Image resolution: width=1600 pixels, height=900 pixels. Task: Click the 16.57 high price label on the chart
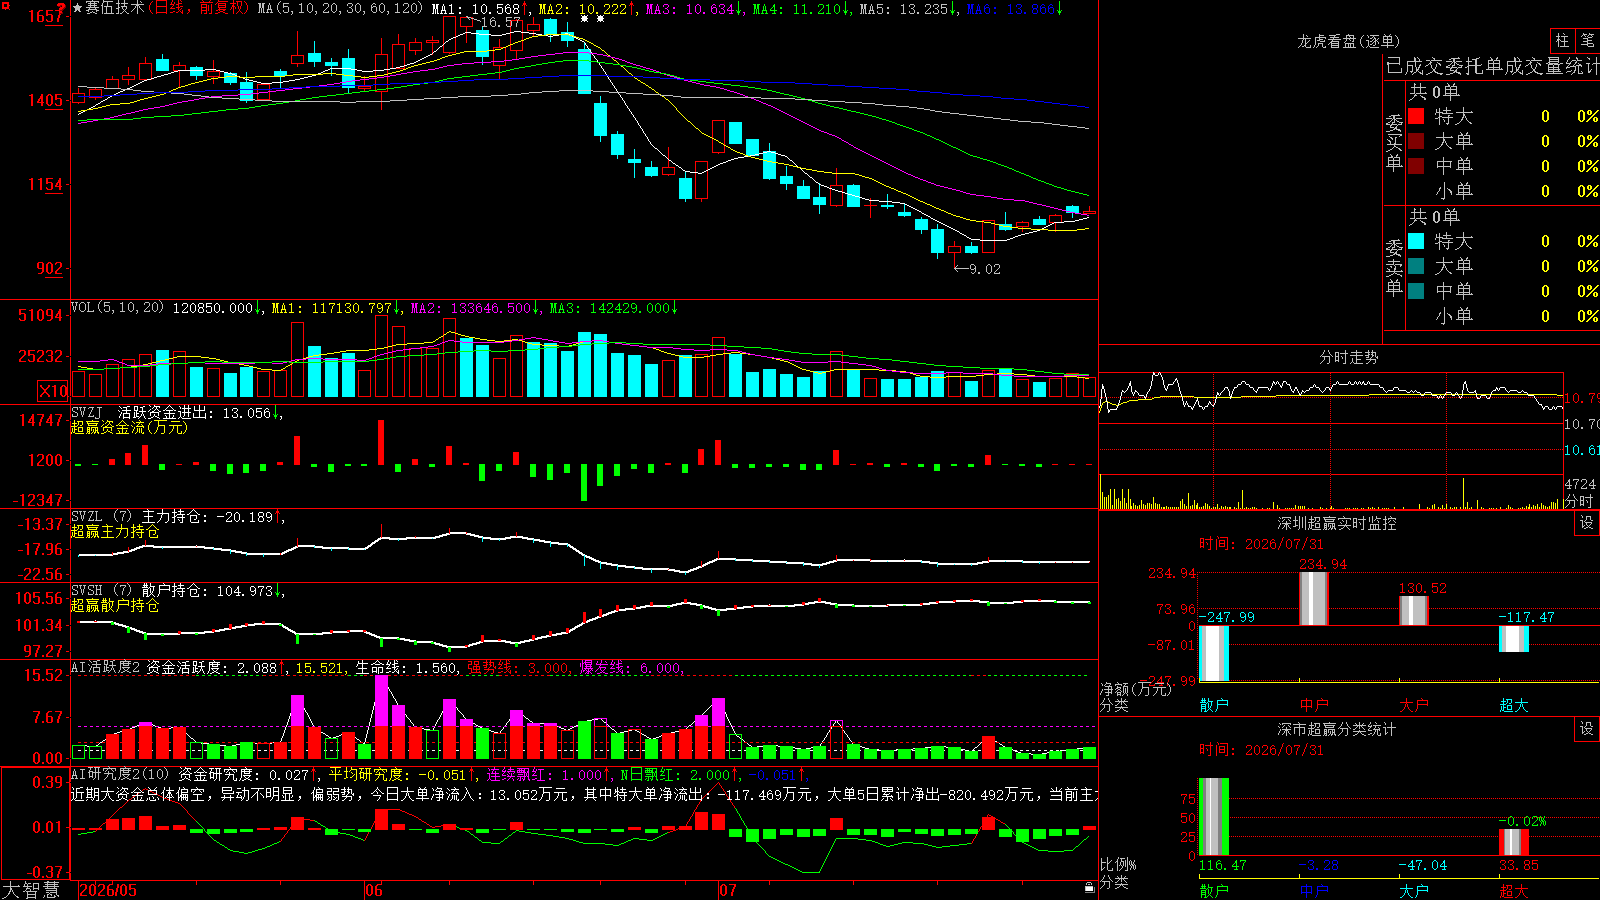coord(500,22)
